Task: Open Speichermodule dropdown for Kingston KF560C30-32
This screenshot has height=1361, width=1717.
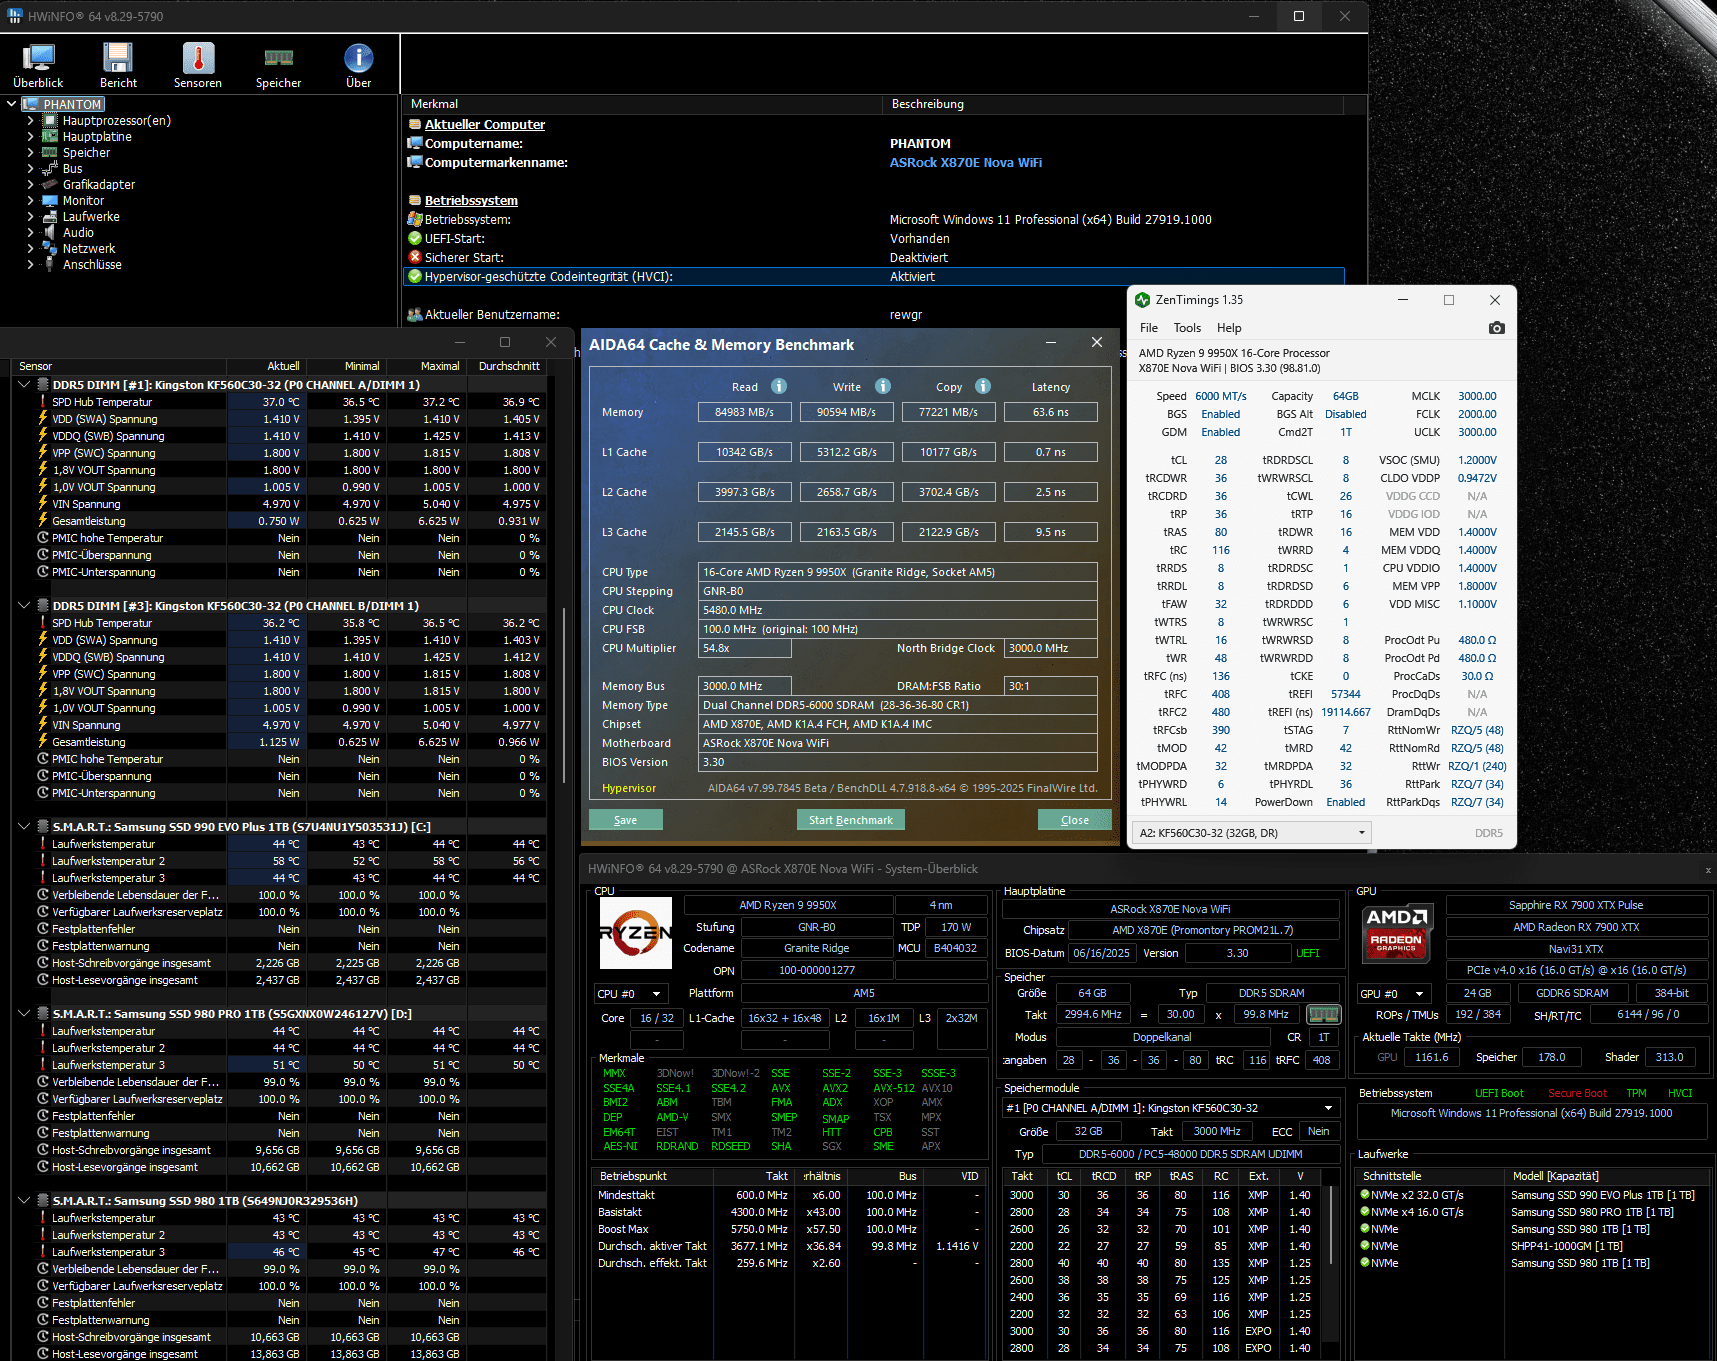Action: 1171,1108
